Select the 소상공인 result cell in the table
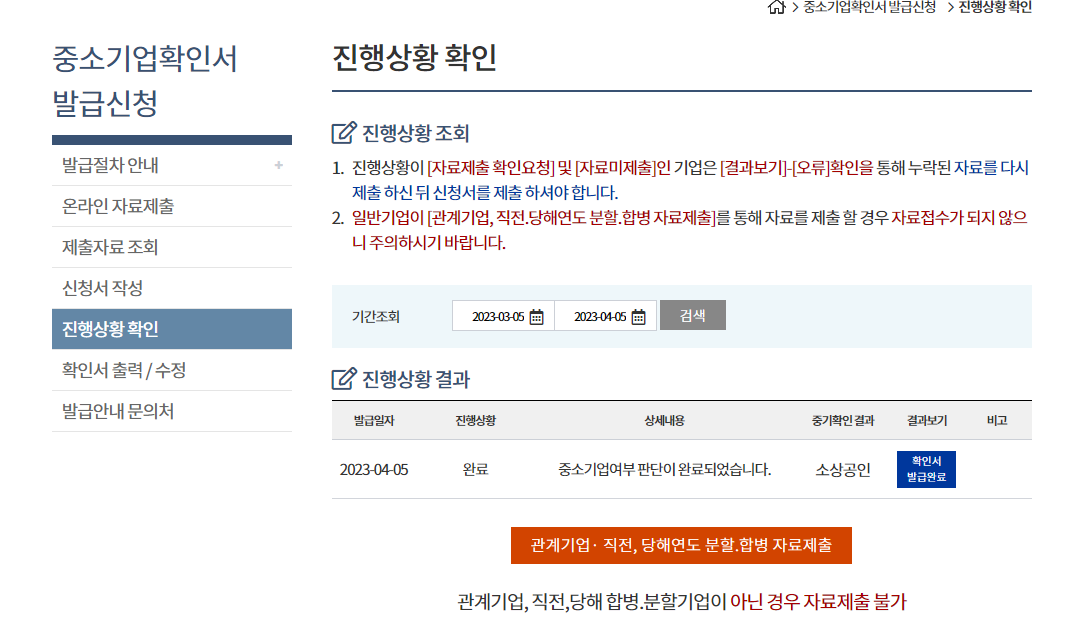The image size is (1065, 623). (843, 469)
